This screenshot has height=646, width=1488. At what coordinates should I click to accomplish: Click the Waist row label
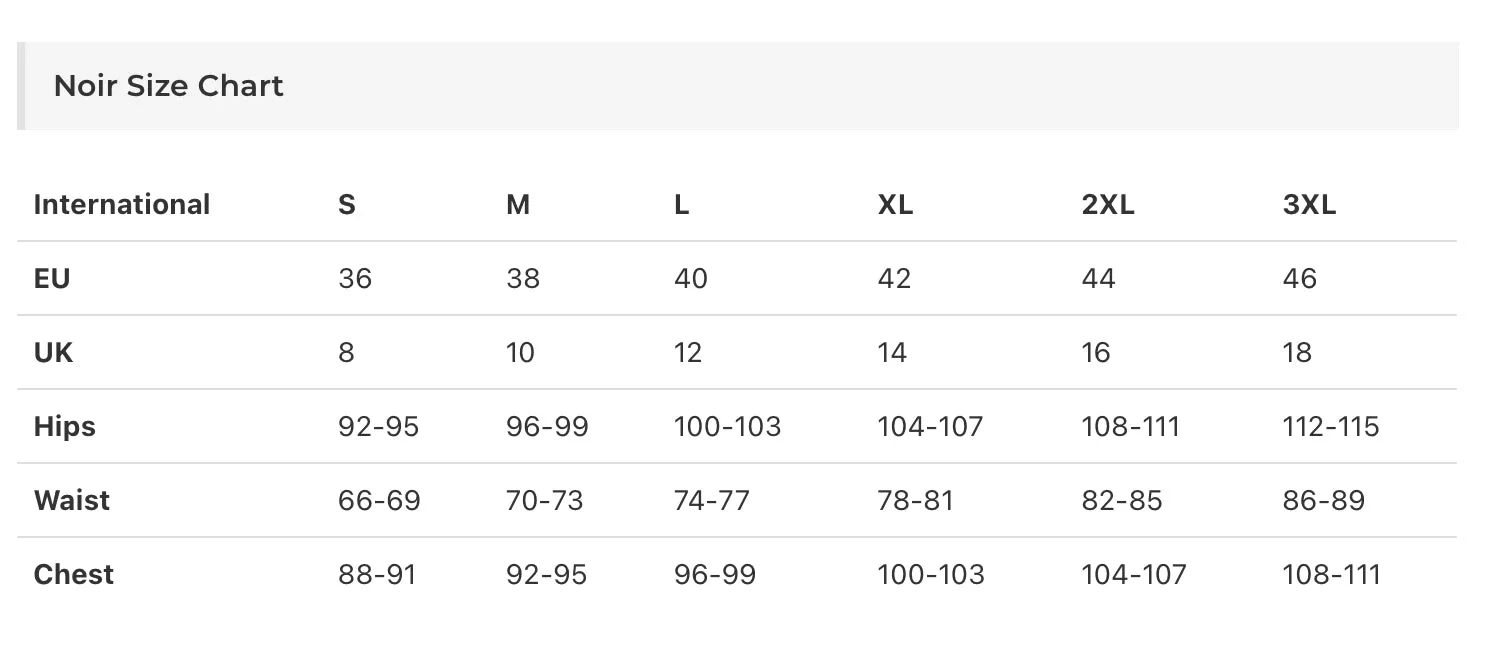click(x=72, y=500)
